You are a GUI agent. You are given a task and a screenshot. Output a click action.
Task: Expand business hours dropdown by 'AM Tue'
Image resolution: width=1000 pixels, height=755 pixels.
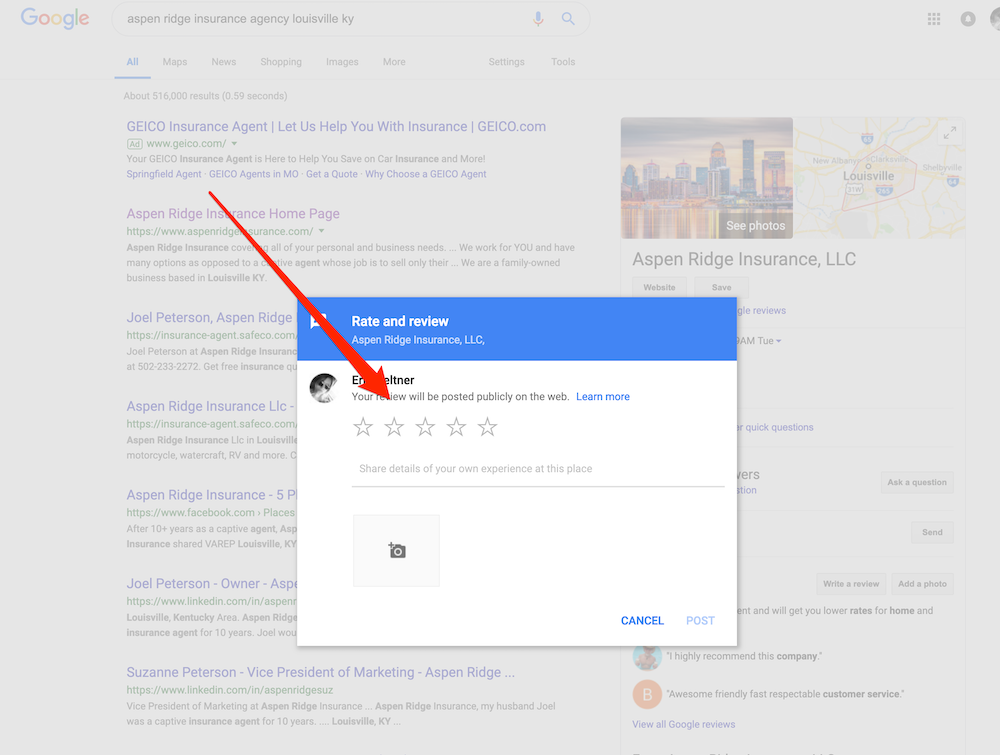[779, 341]
